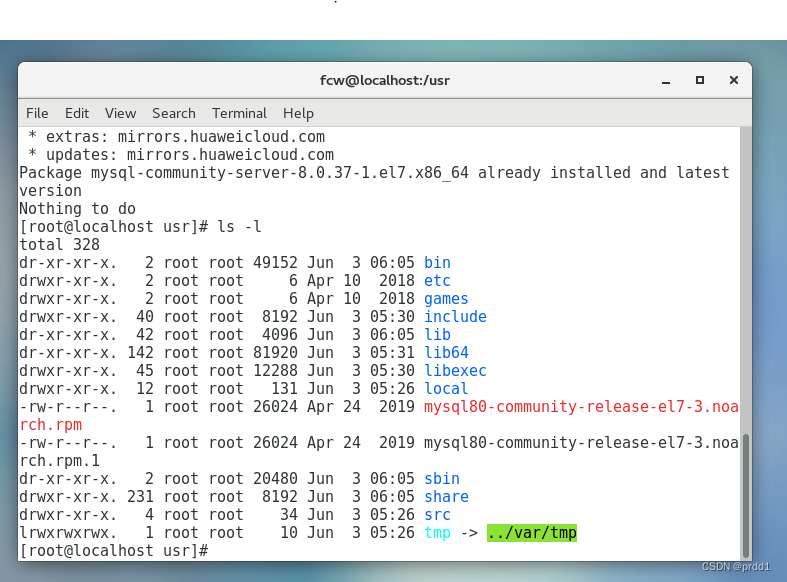Click the 'share' directory name
This screenshot has width=787, height=582.
point(446,497)
